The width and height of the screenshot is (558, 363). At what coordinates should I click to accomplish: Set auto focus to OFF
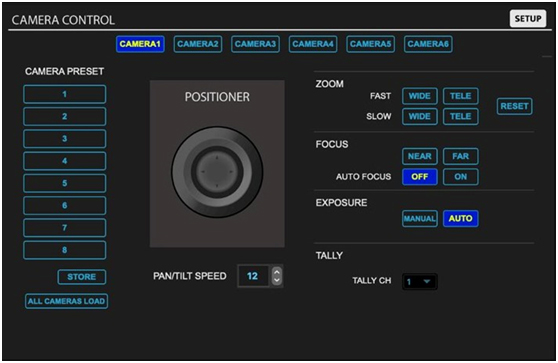click(420, 177)
